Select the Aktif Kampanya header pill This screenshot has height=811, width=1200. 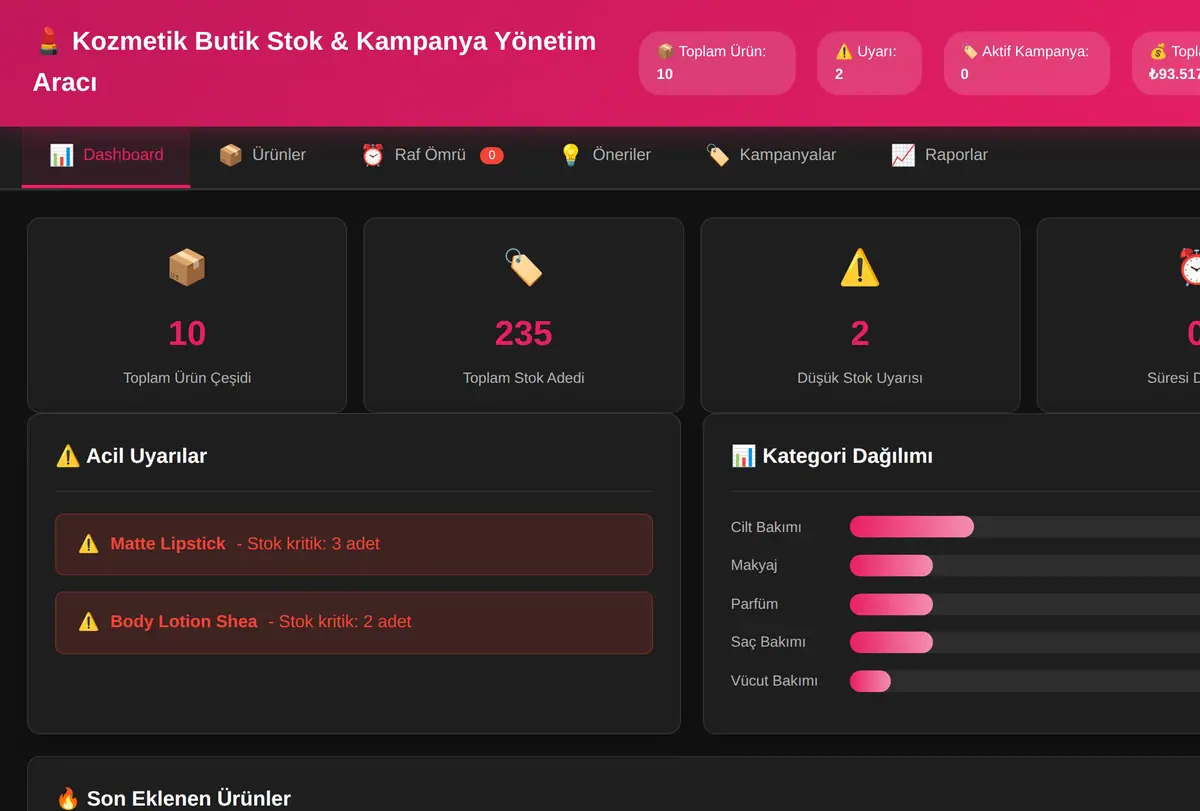point(1027,63)
